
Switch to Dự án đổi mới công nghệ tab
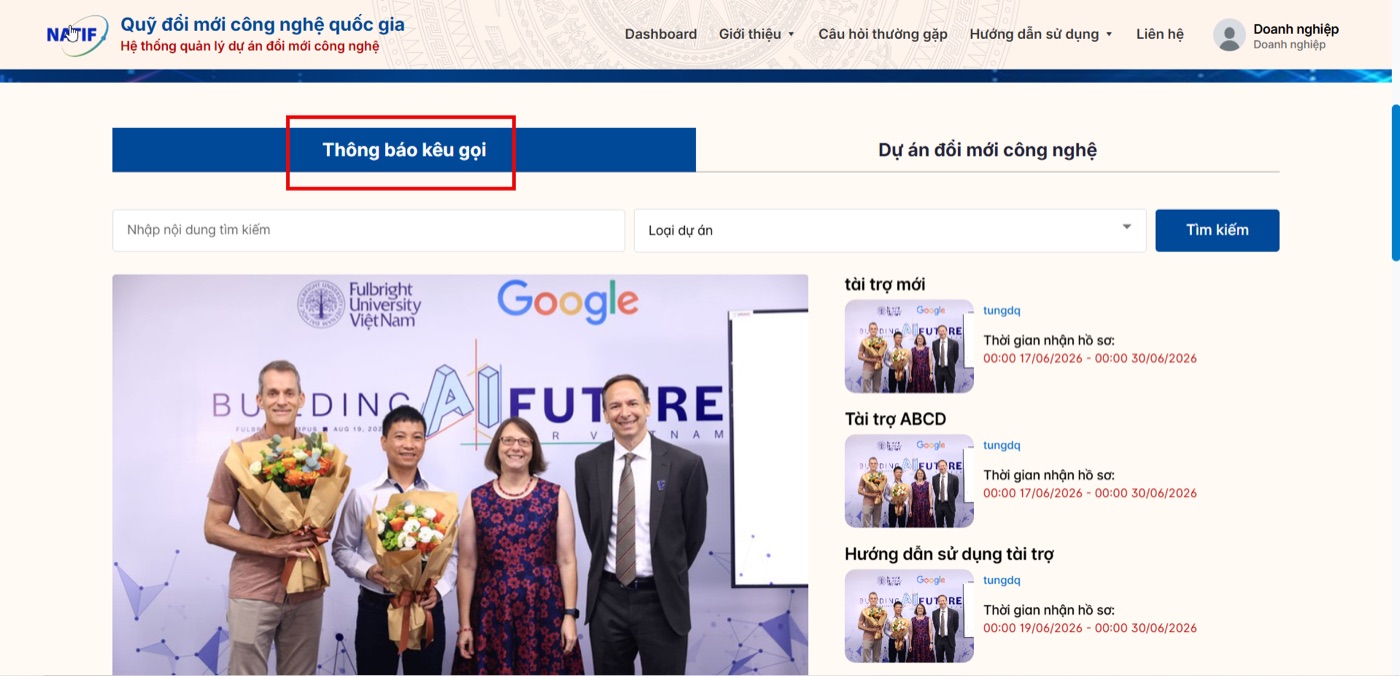pos(988,150)
